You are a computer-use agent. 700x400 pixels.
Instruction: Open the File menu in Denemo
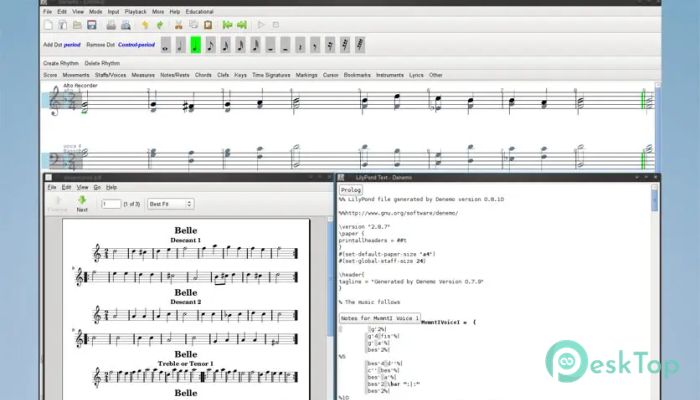click(x=47, y=12)
